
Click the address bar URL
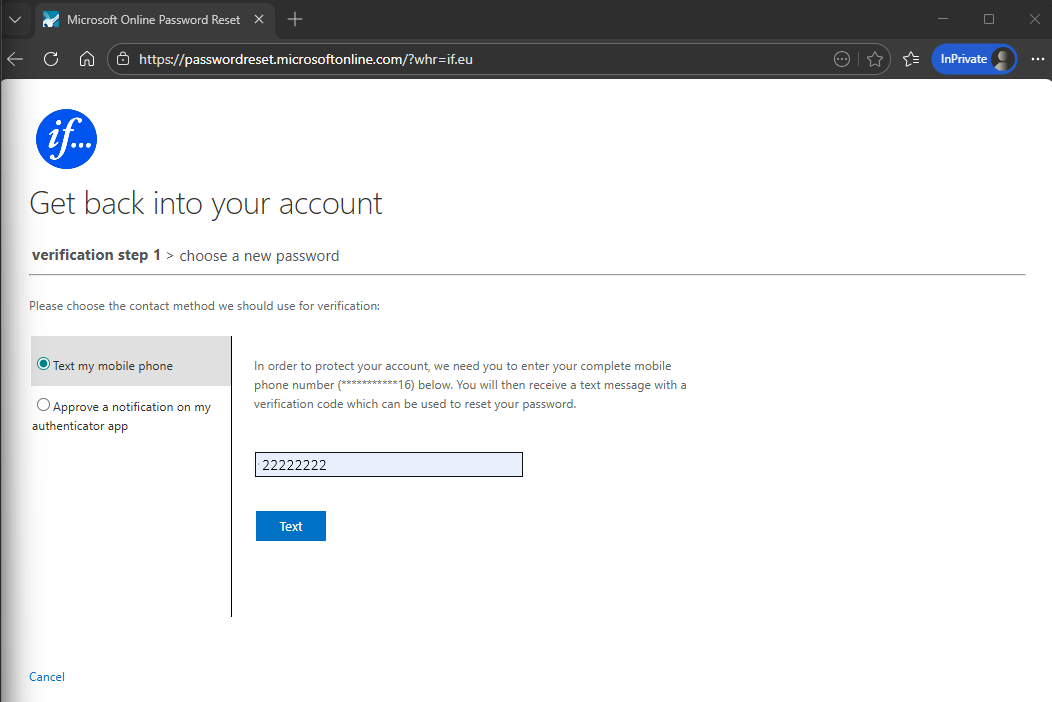(x=306, y=59)
